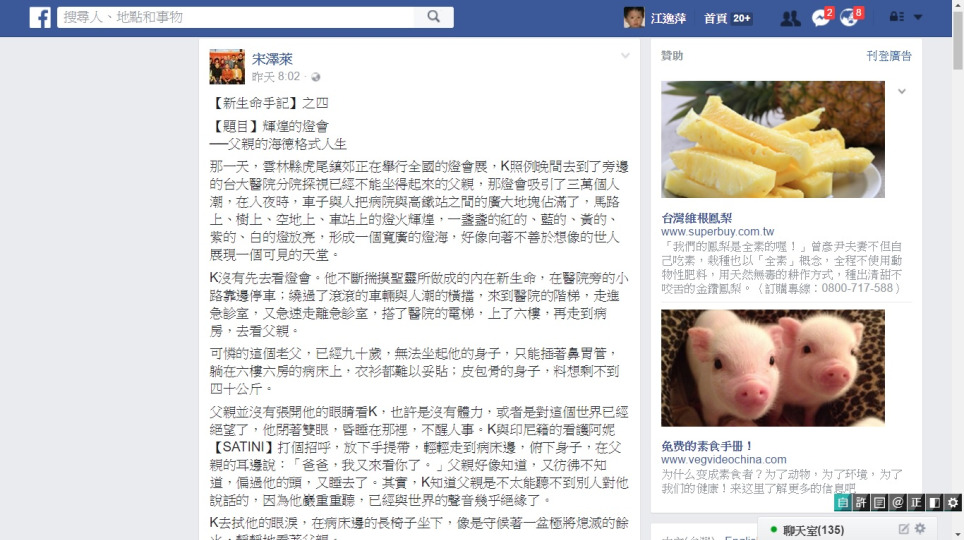Toggle the IME 正 character mode button
The width and height of the screenshot is (964, 540).
click(916, 502)
